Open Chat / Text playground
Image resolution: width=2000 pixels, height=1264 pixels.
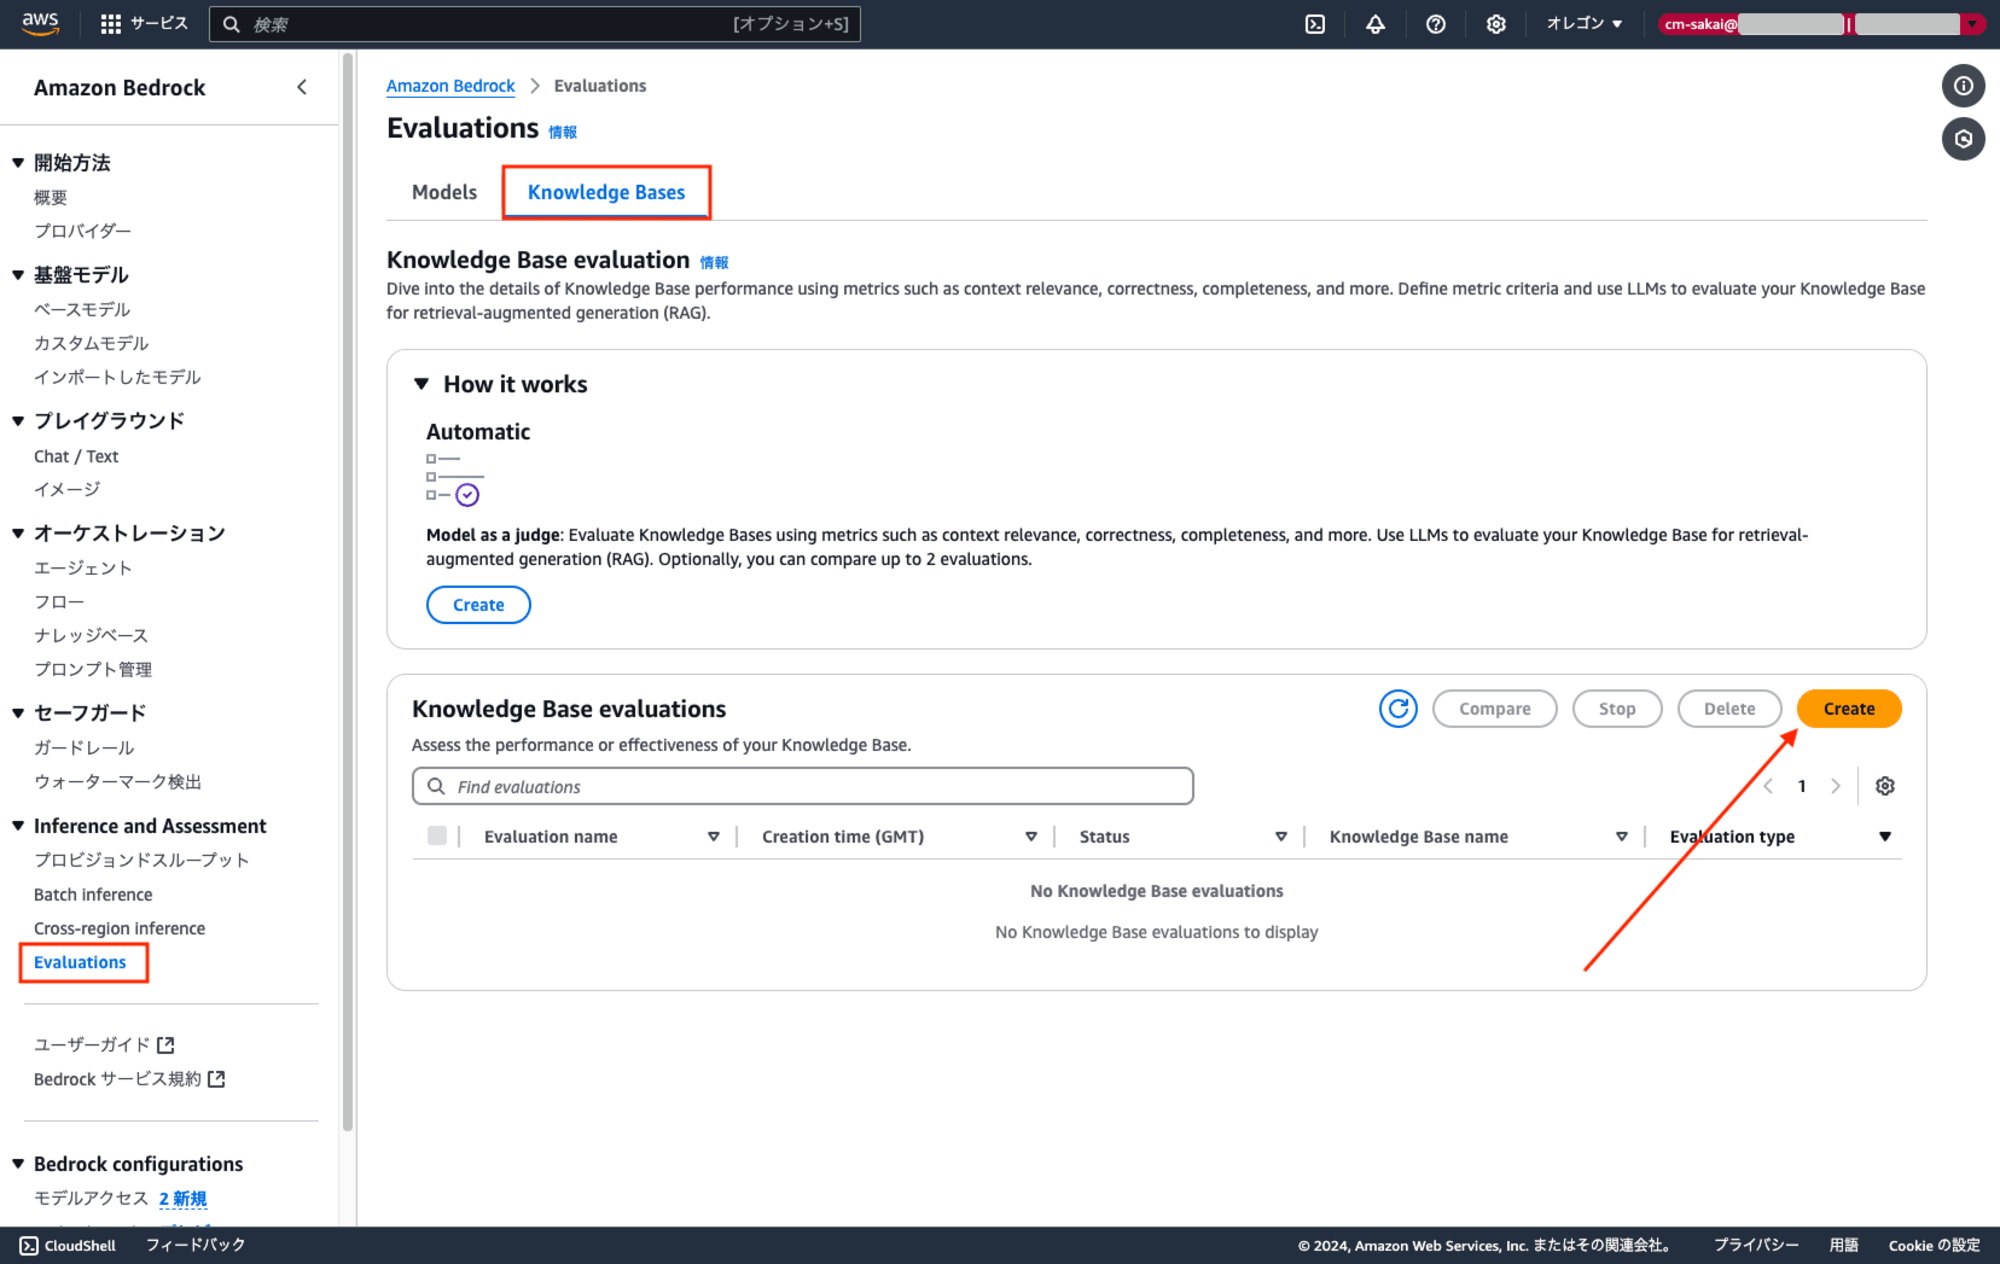coord(76,457)
